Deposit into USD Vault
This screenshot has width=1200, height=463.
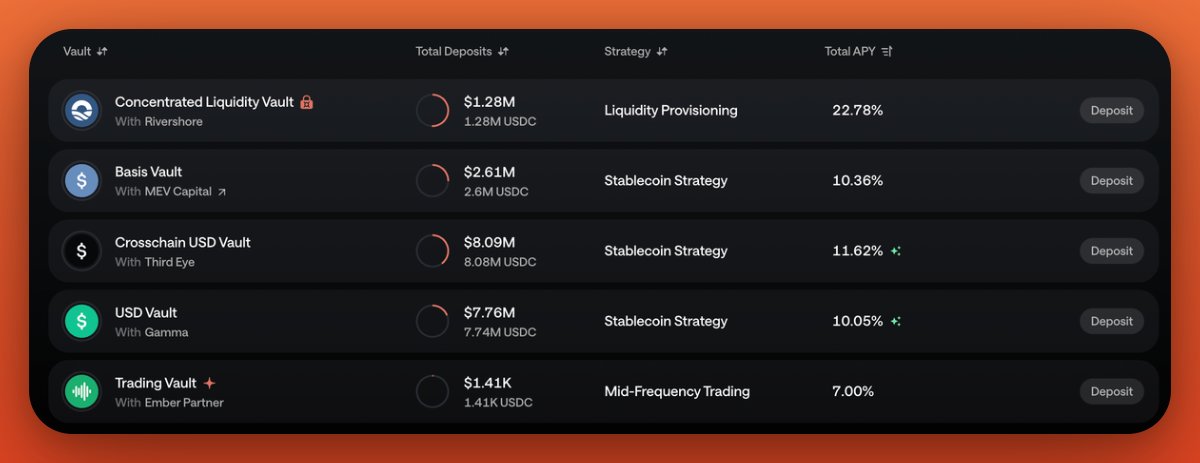1111,321
